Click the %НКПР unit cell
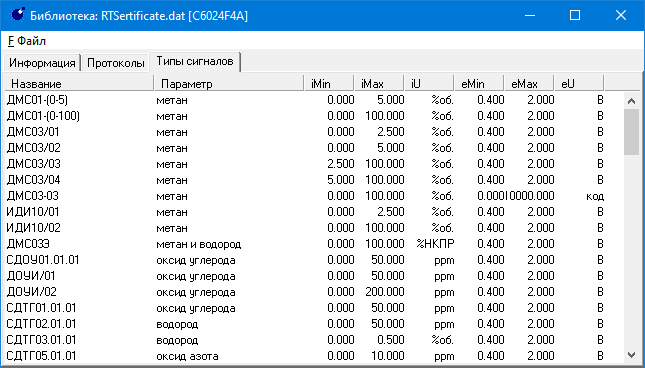 435,244
